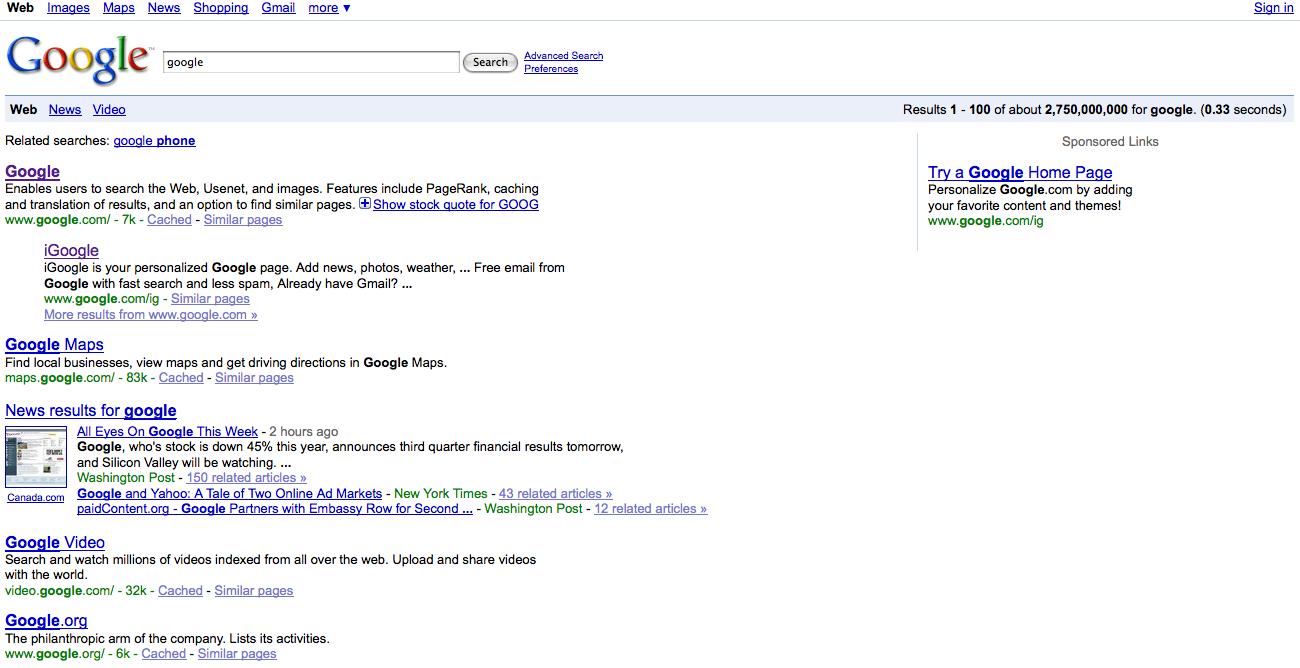Expand the stock quote plus icon
The height and width of the screenshot is (668, 1300).
tap(365, 204)
